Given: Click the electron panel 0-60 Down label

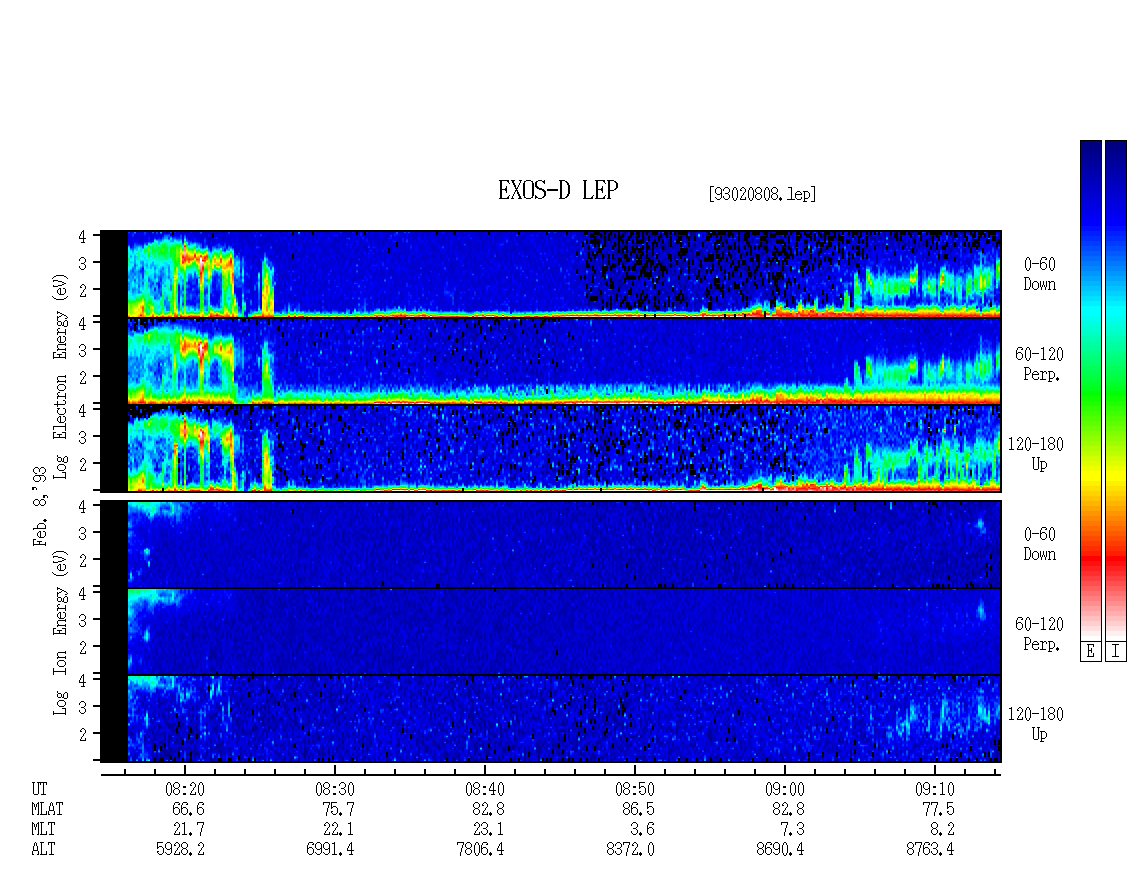Looking at the screenshot, I should pyautogui.click(x=1039, y=275).
